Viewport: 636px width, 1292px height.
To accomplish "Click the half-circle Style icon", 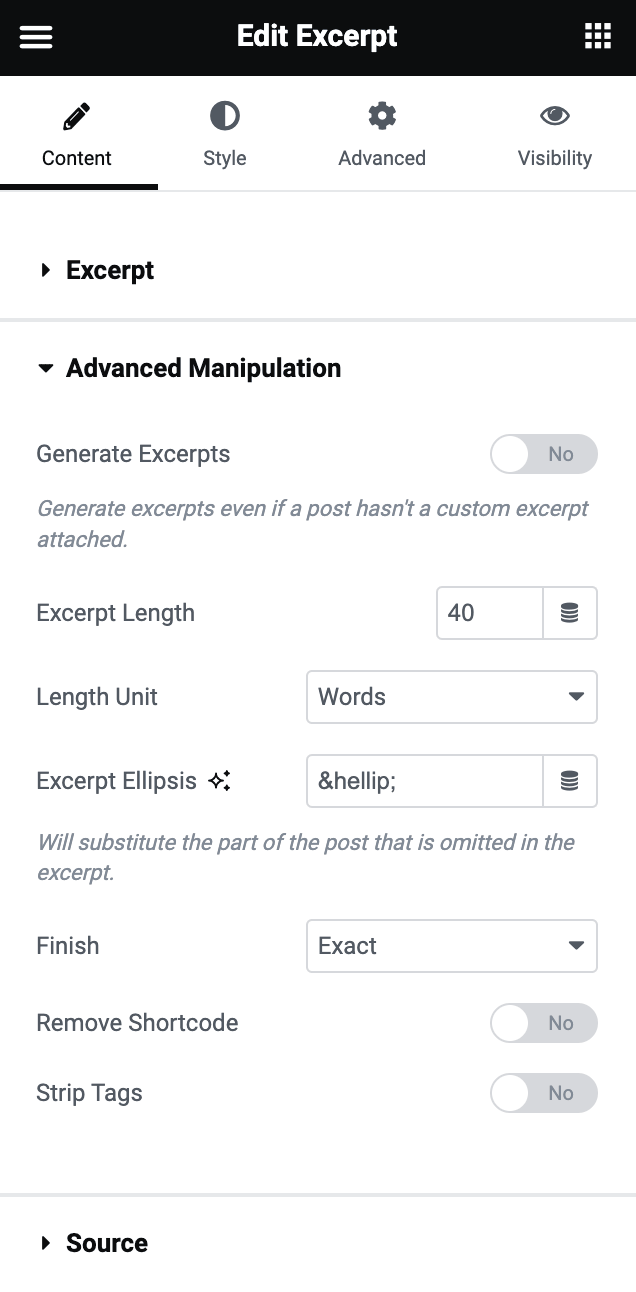I will point(224,117).
